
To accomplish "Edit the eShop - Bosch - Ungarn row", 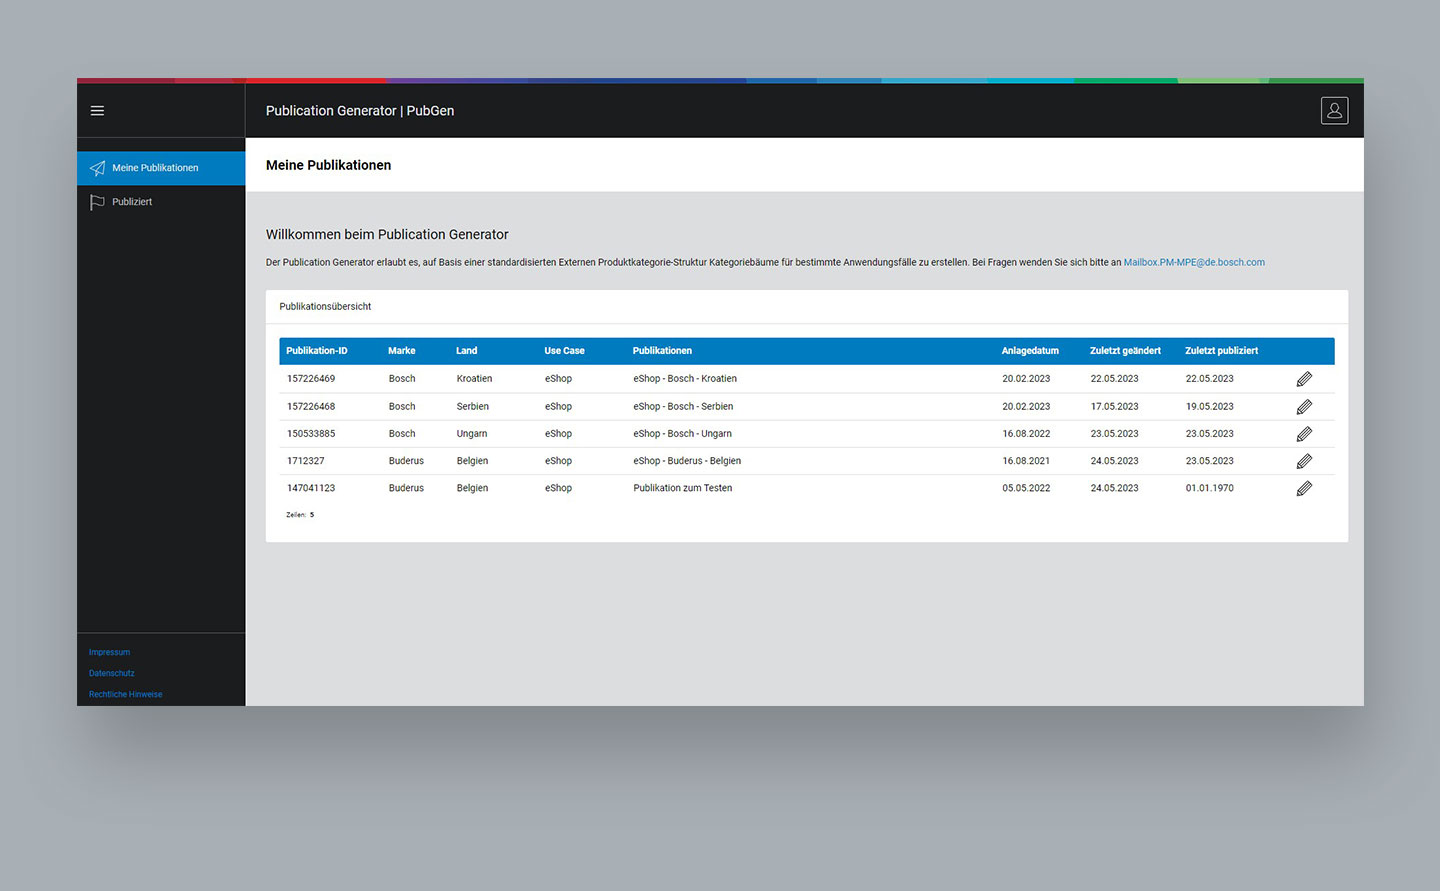I will [1304, 434].
